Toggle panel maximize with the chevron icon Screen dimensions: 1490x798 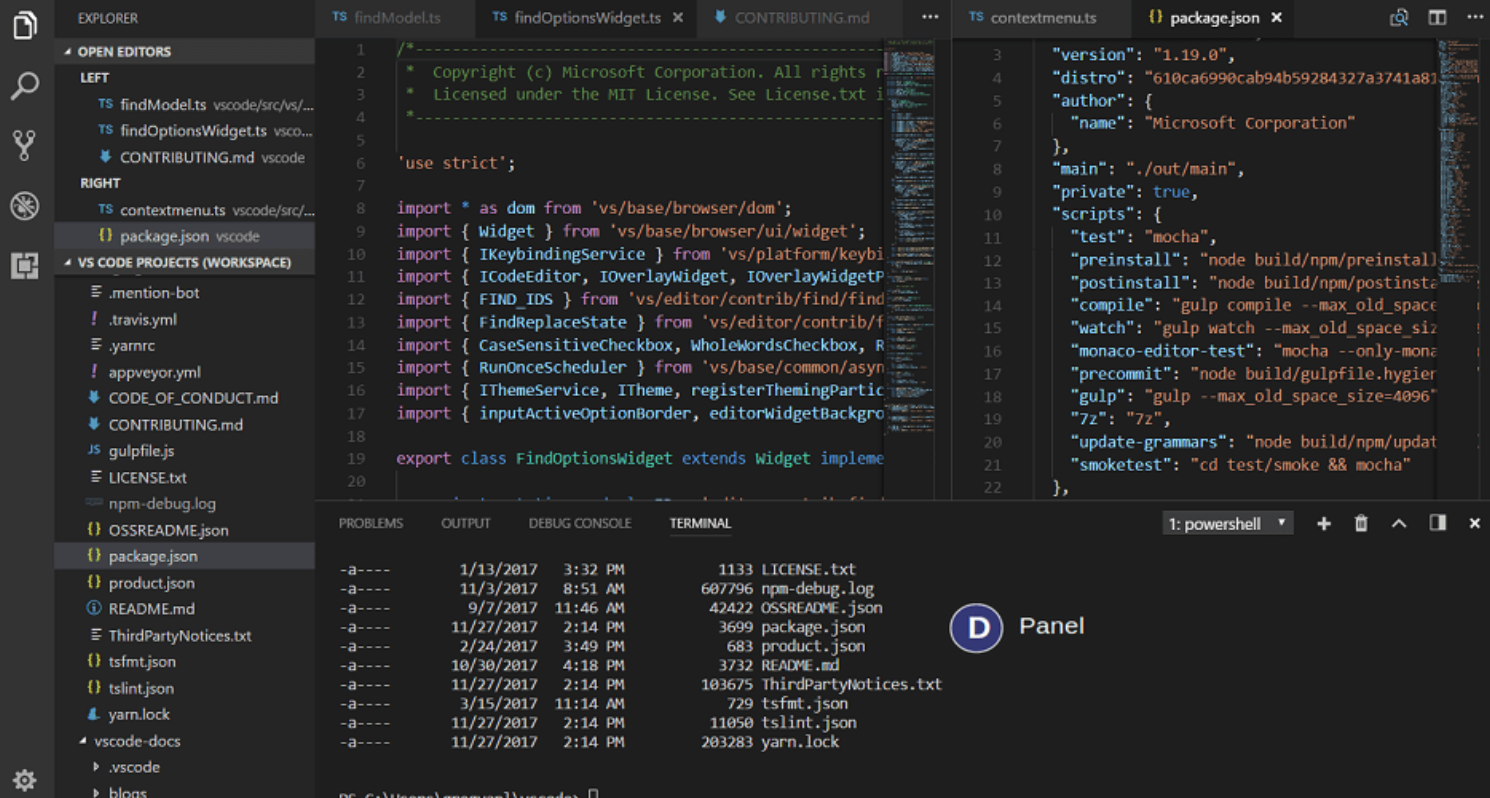point(1398,522)
